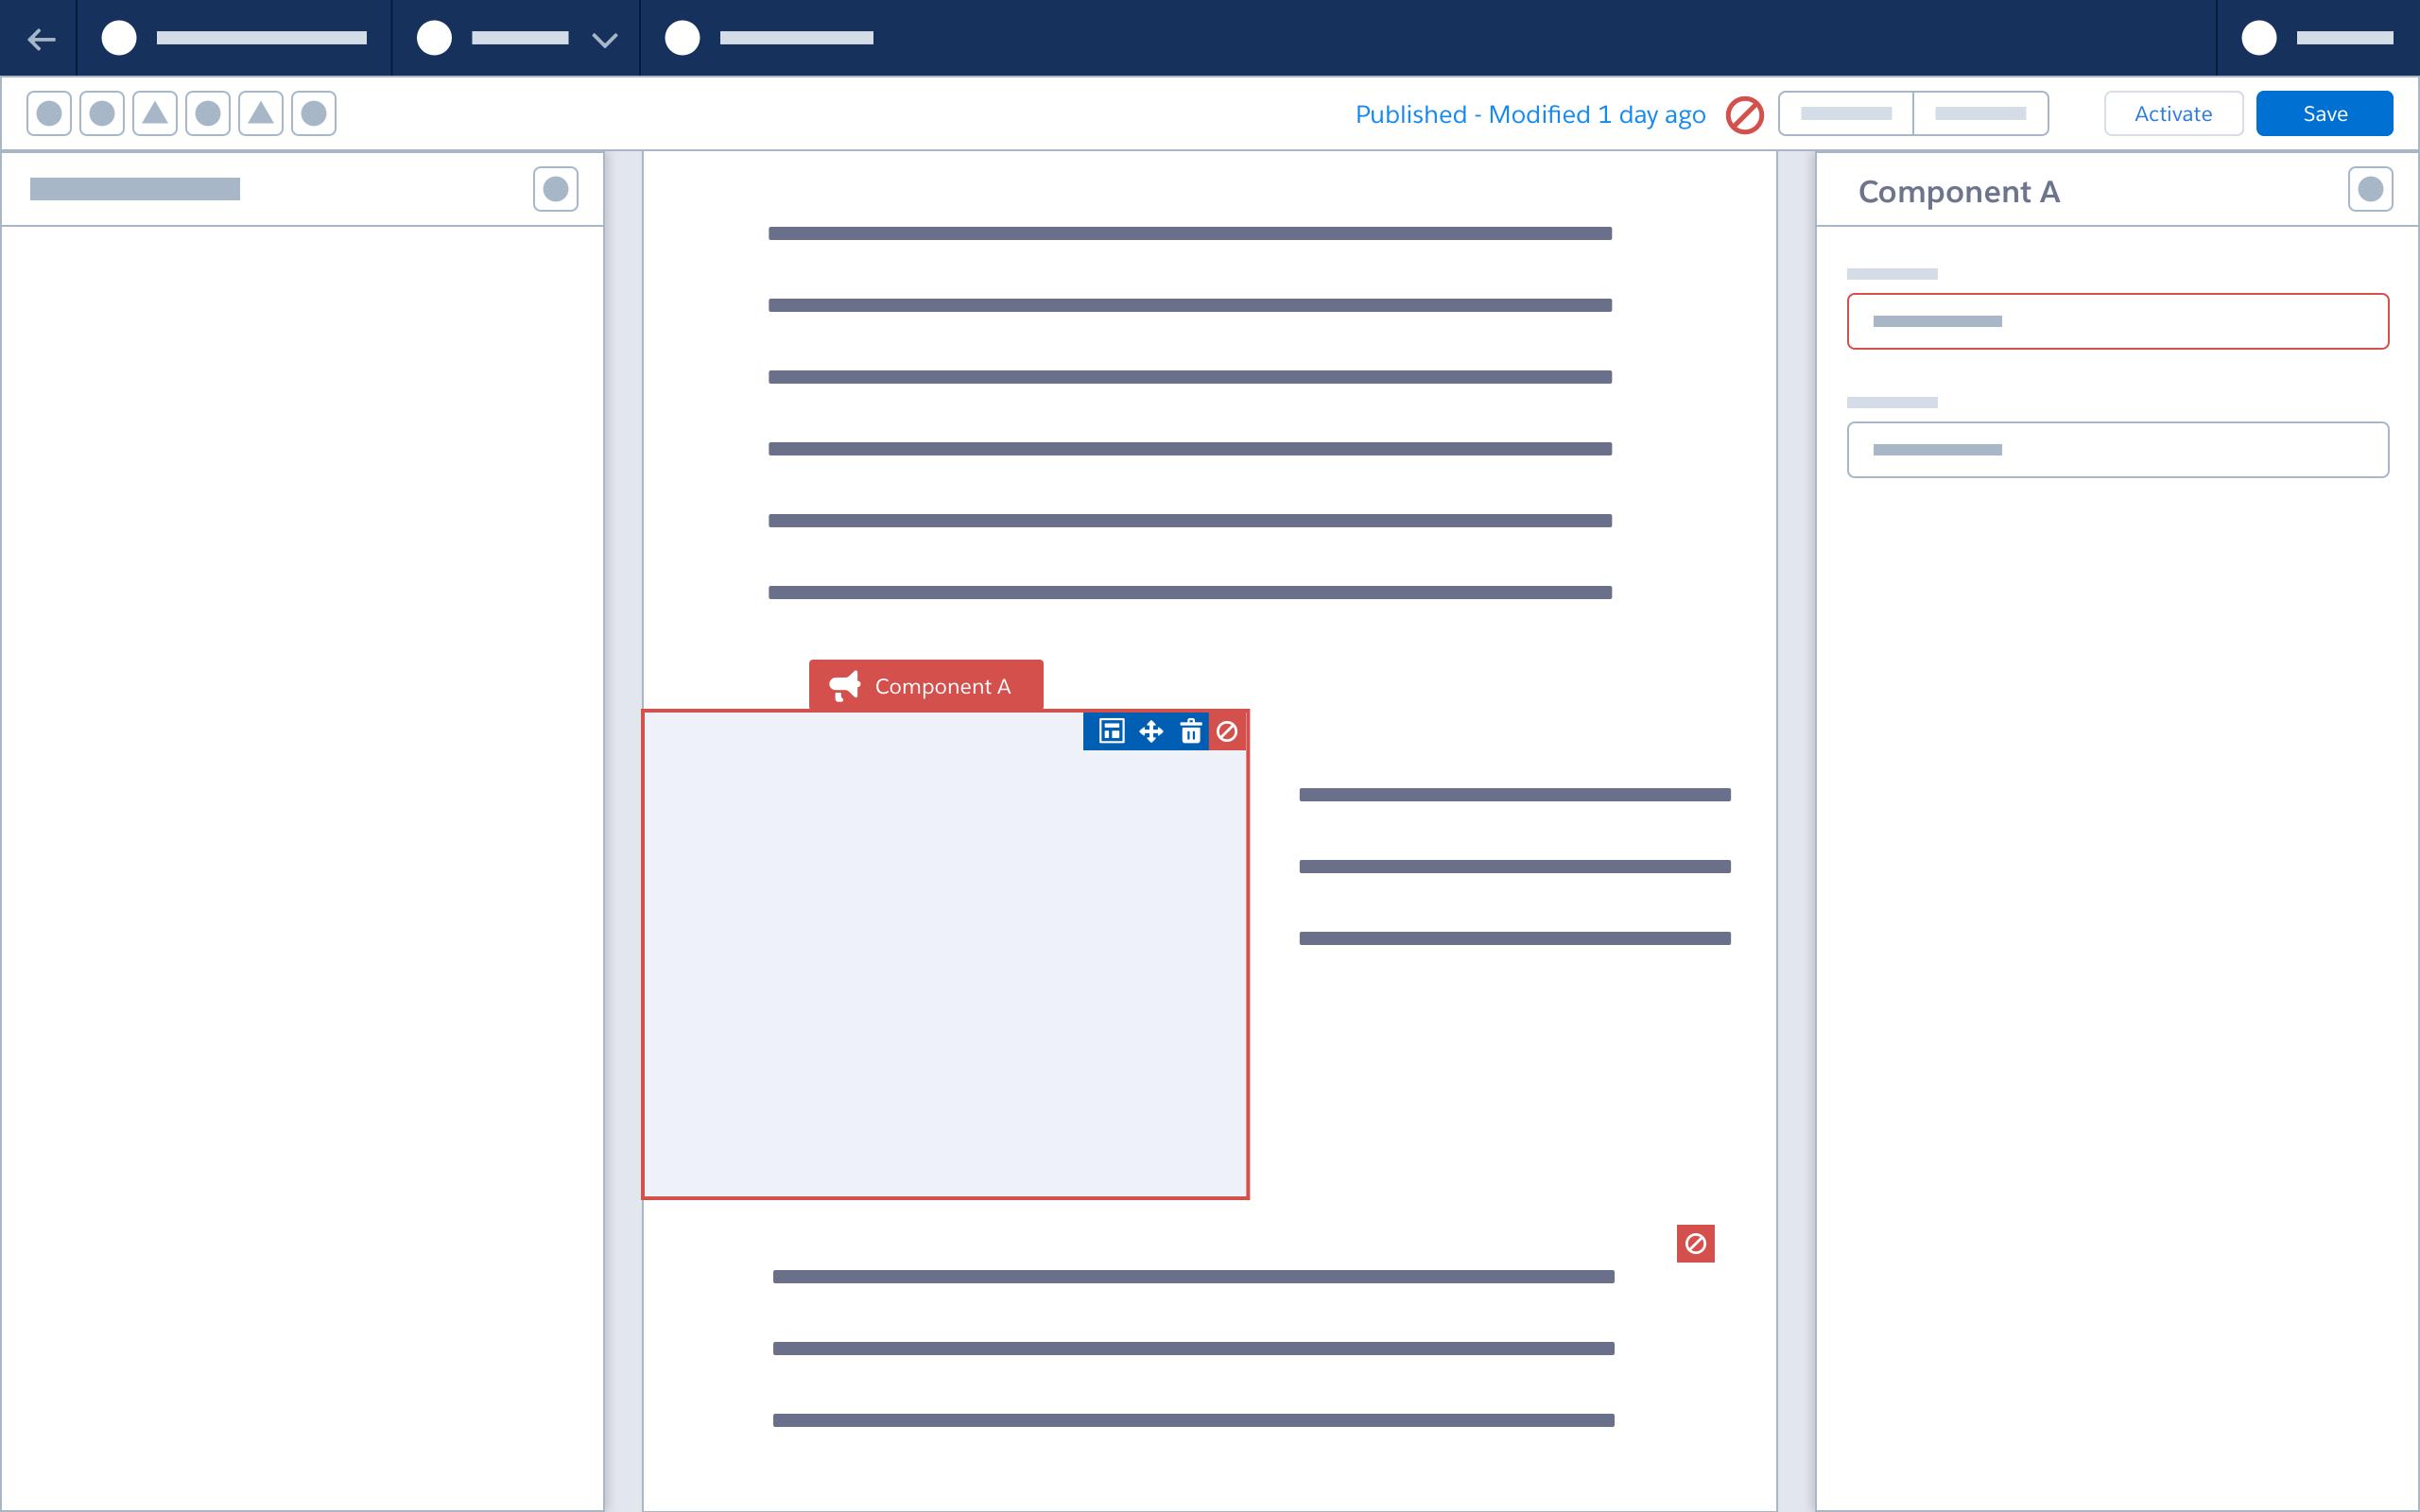
Task: Click the Activate button
Action: 2174,113
